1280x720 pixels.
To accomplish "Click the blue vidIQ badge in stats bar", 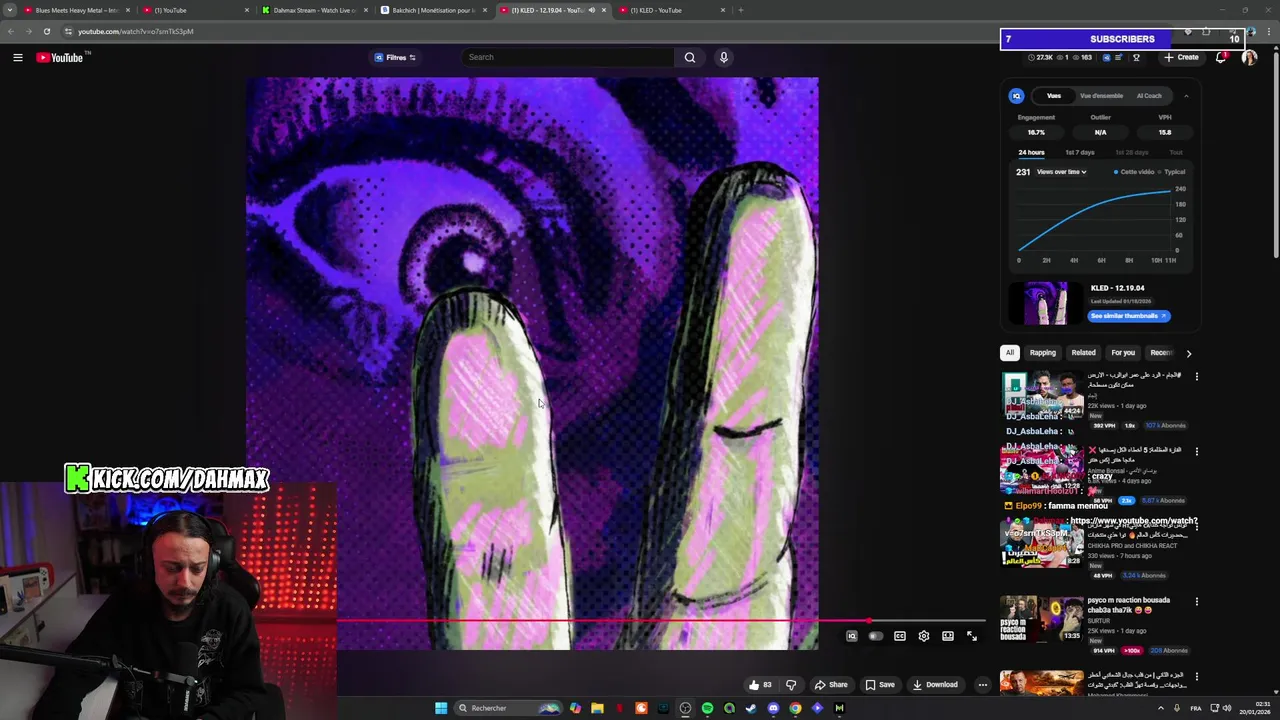I will [x=1106, y=57].
